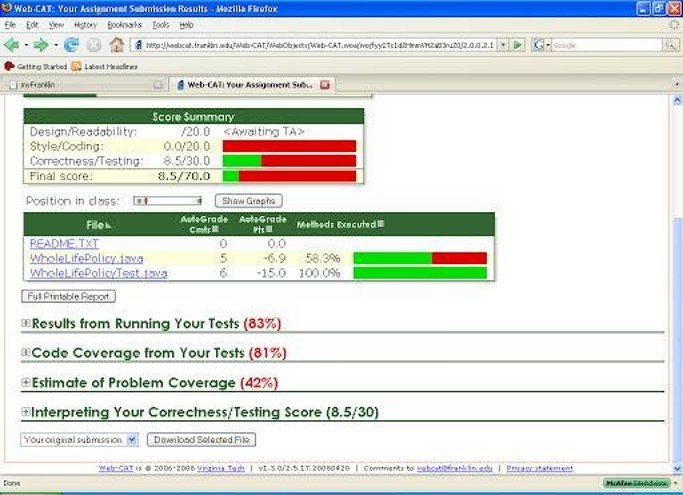Expand Results from Running Your Tests section
Screen dimensions: 683x495
pos(26,323)
